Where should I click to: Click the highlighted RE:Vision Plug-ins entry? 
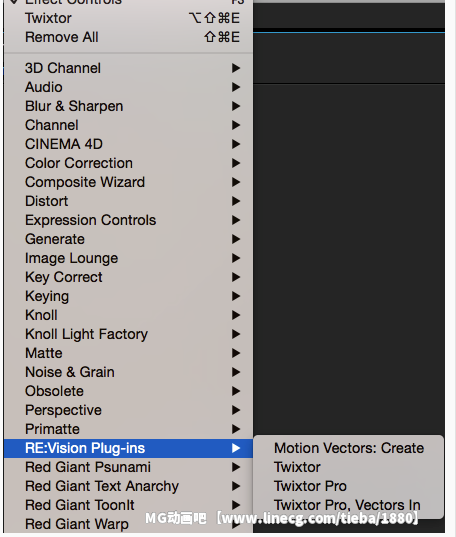point(128,448)
